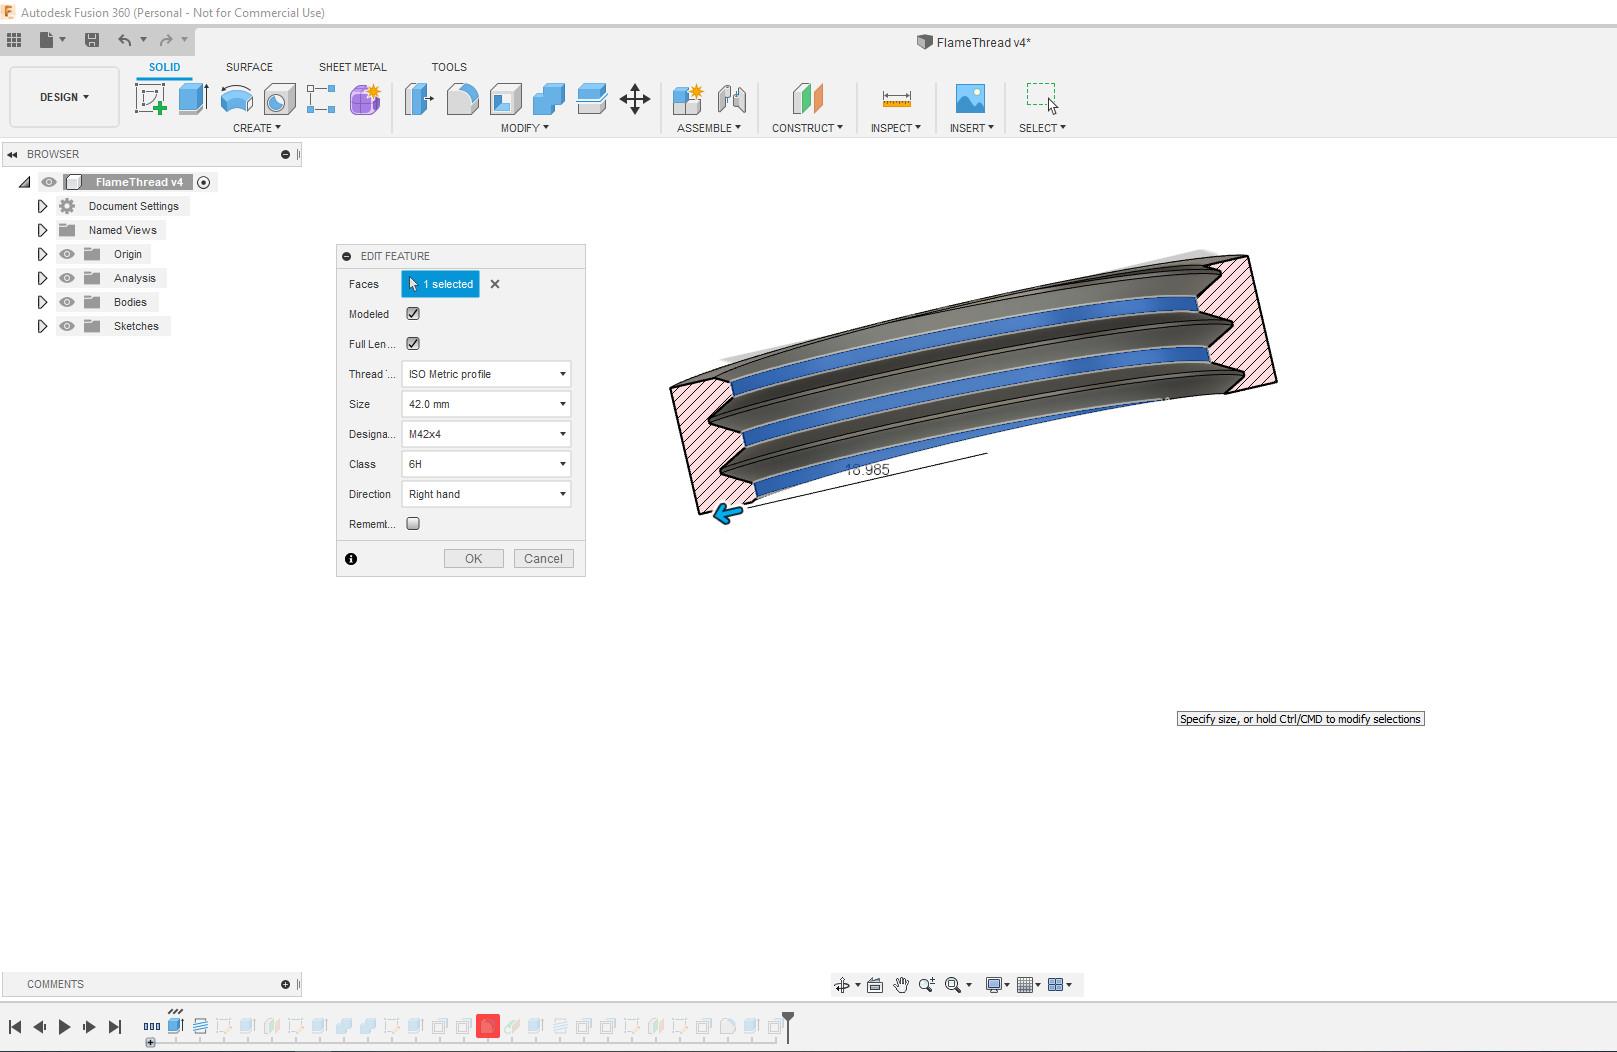
Task: Select the Combine tool
Action: tap(548, 99)
